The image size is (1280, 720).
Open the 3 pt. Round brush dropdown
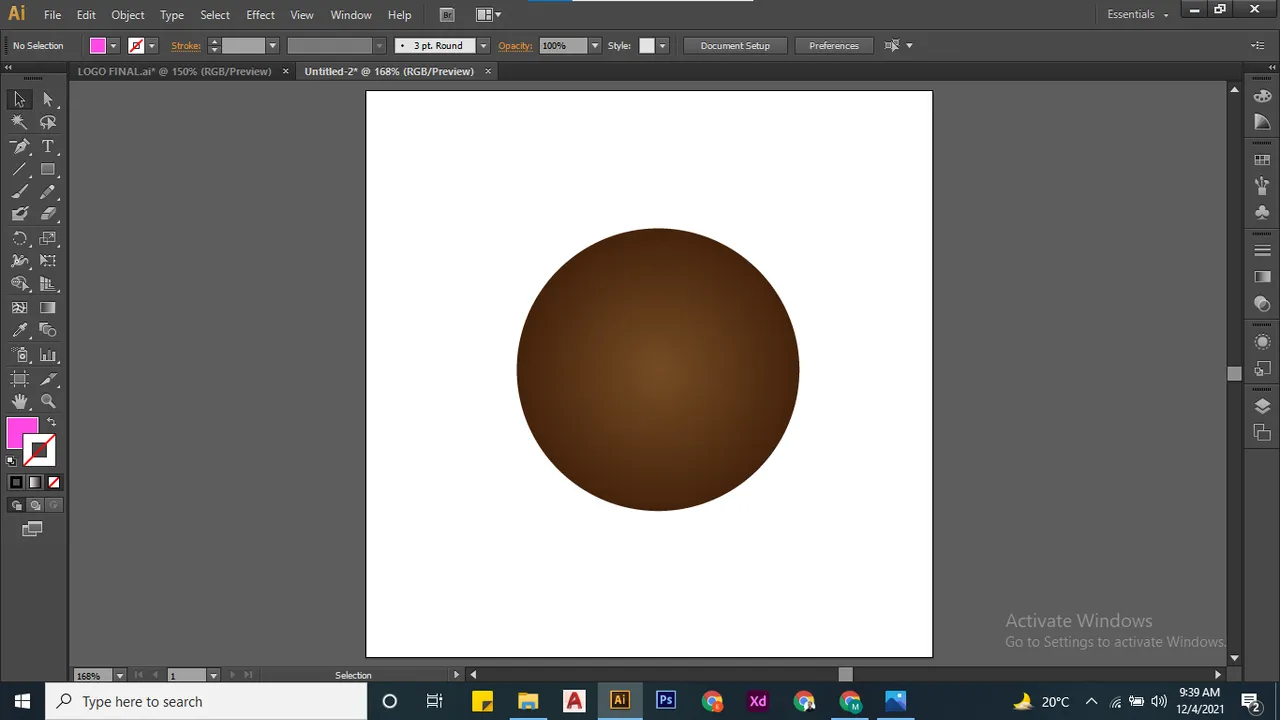[x=483, y=46]
